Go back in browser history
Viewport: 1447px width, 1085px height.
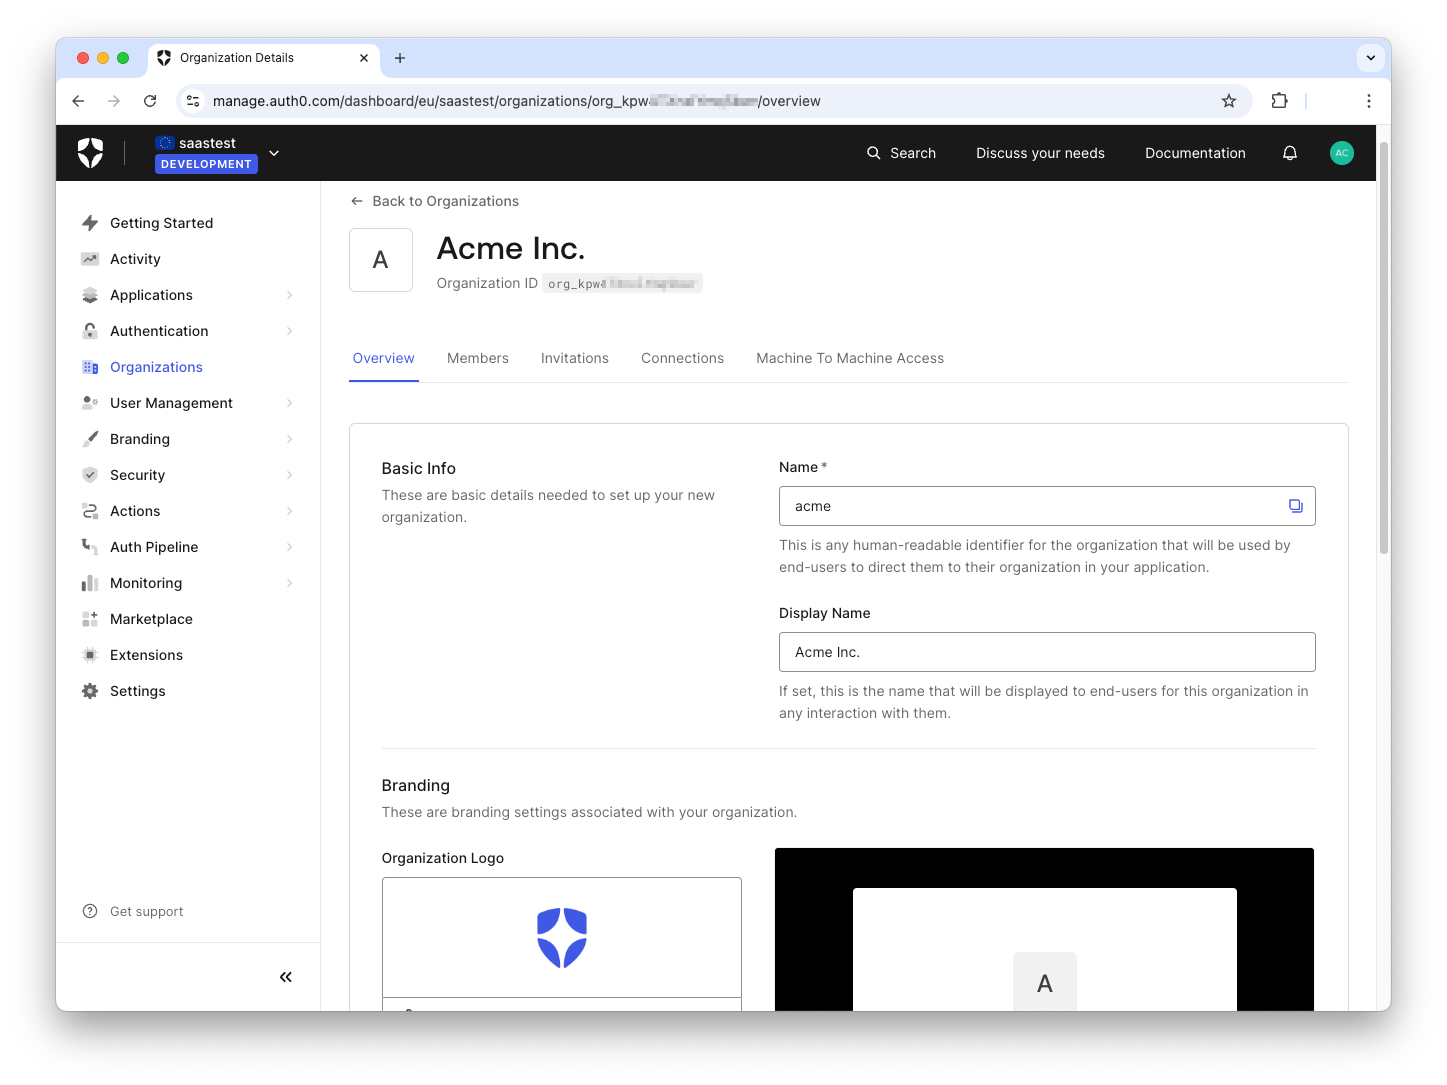[x=78, y=101]
